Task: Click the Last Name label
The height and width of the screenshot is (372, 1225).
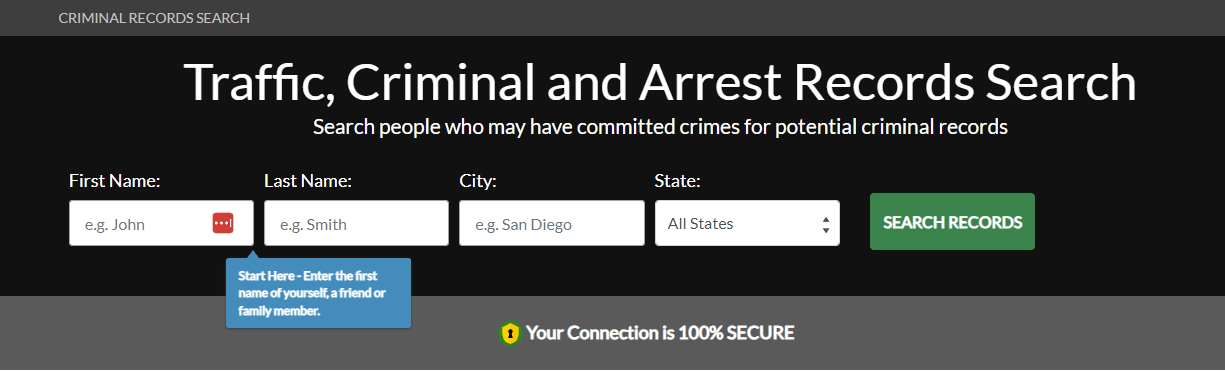Action: 308,181
